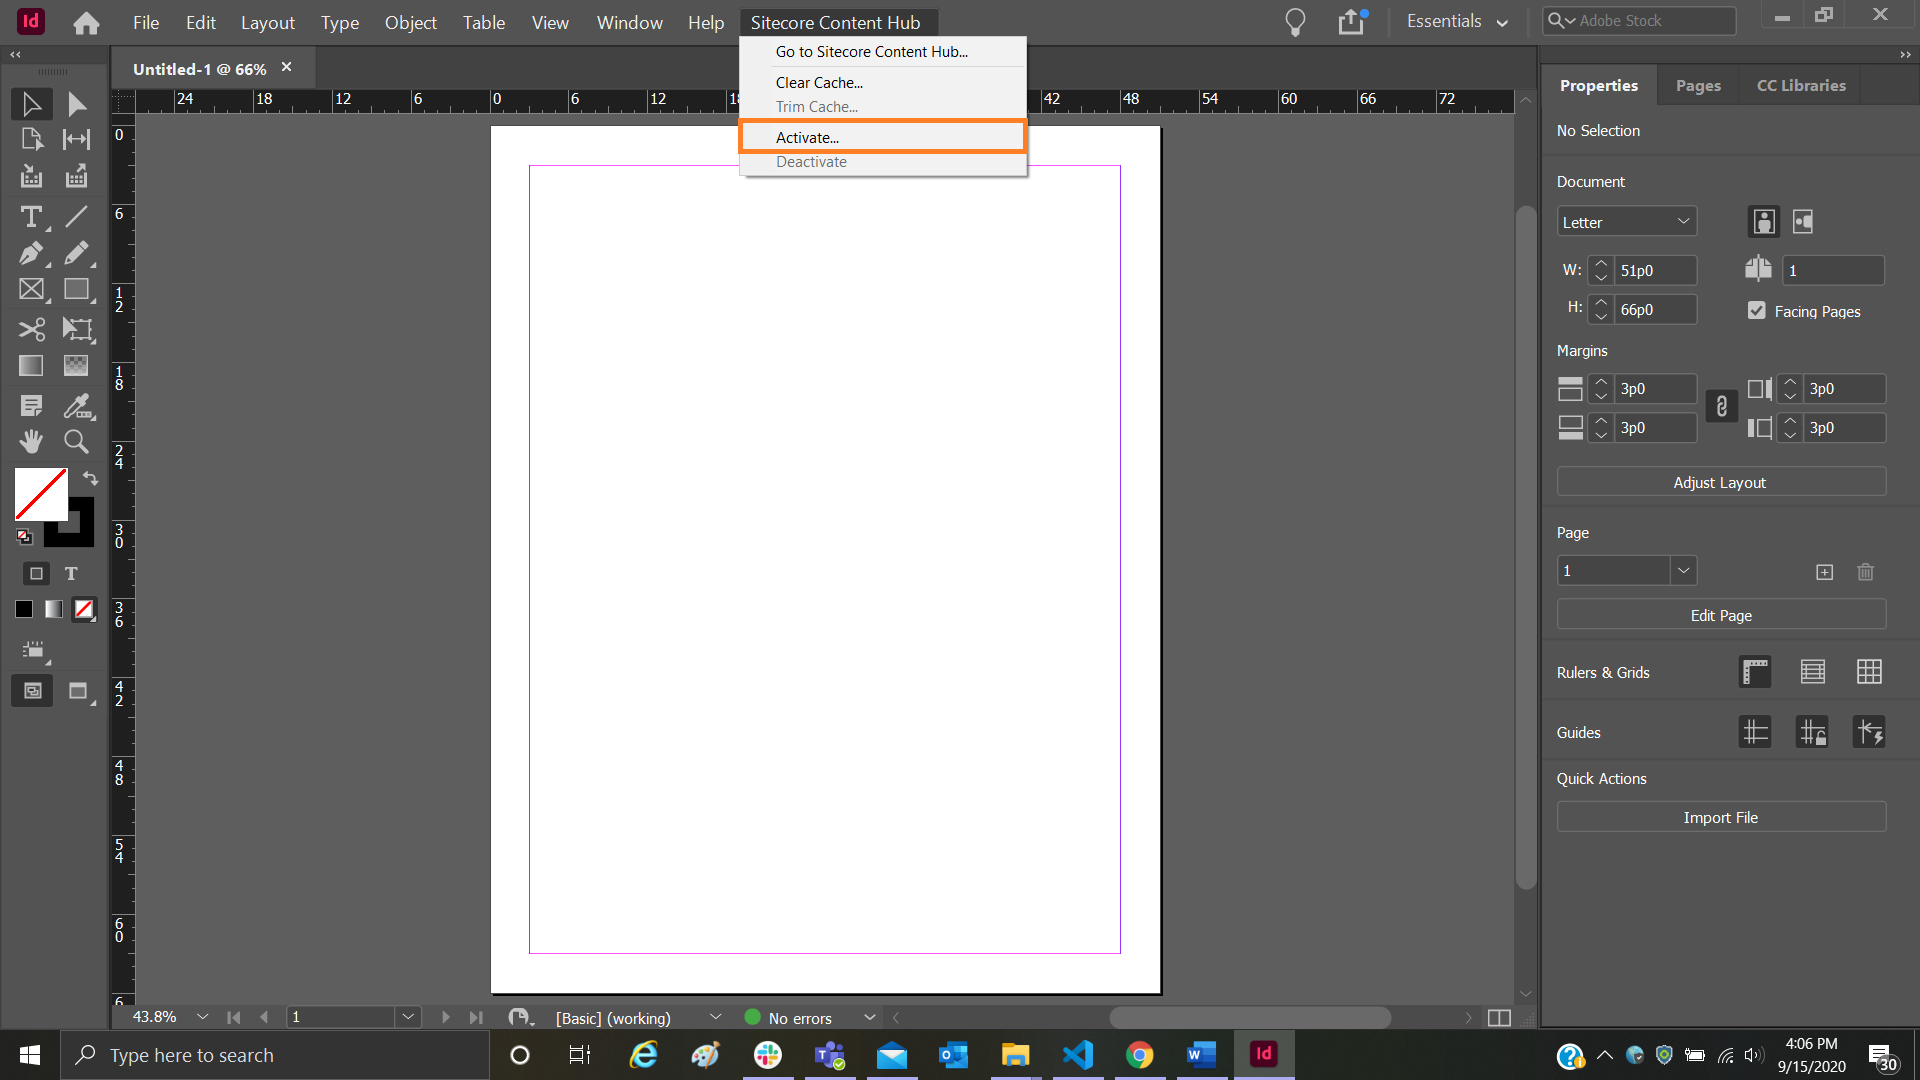The height and width of the screenshot is (1080, 1920).
Task: Click the Adjust Layout button
Action: (1721, 482)
